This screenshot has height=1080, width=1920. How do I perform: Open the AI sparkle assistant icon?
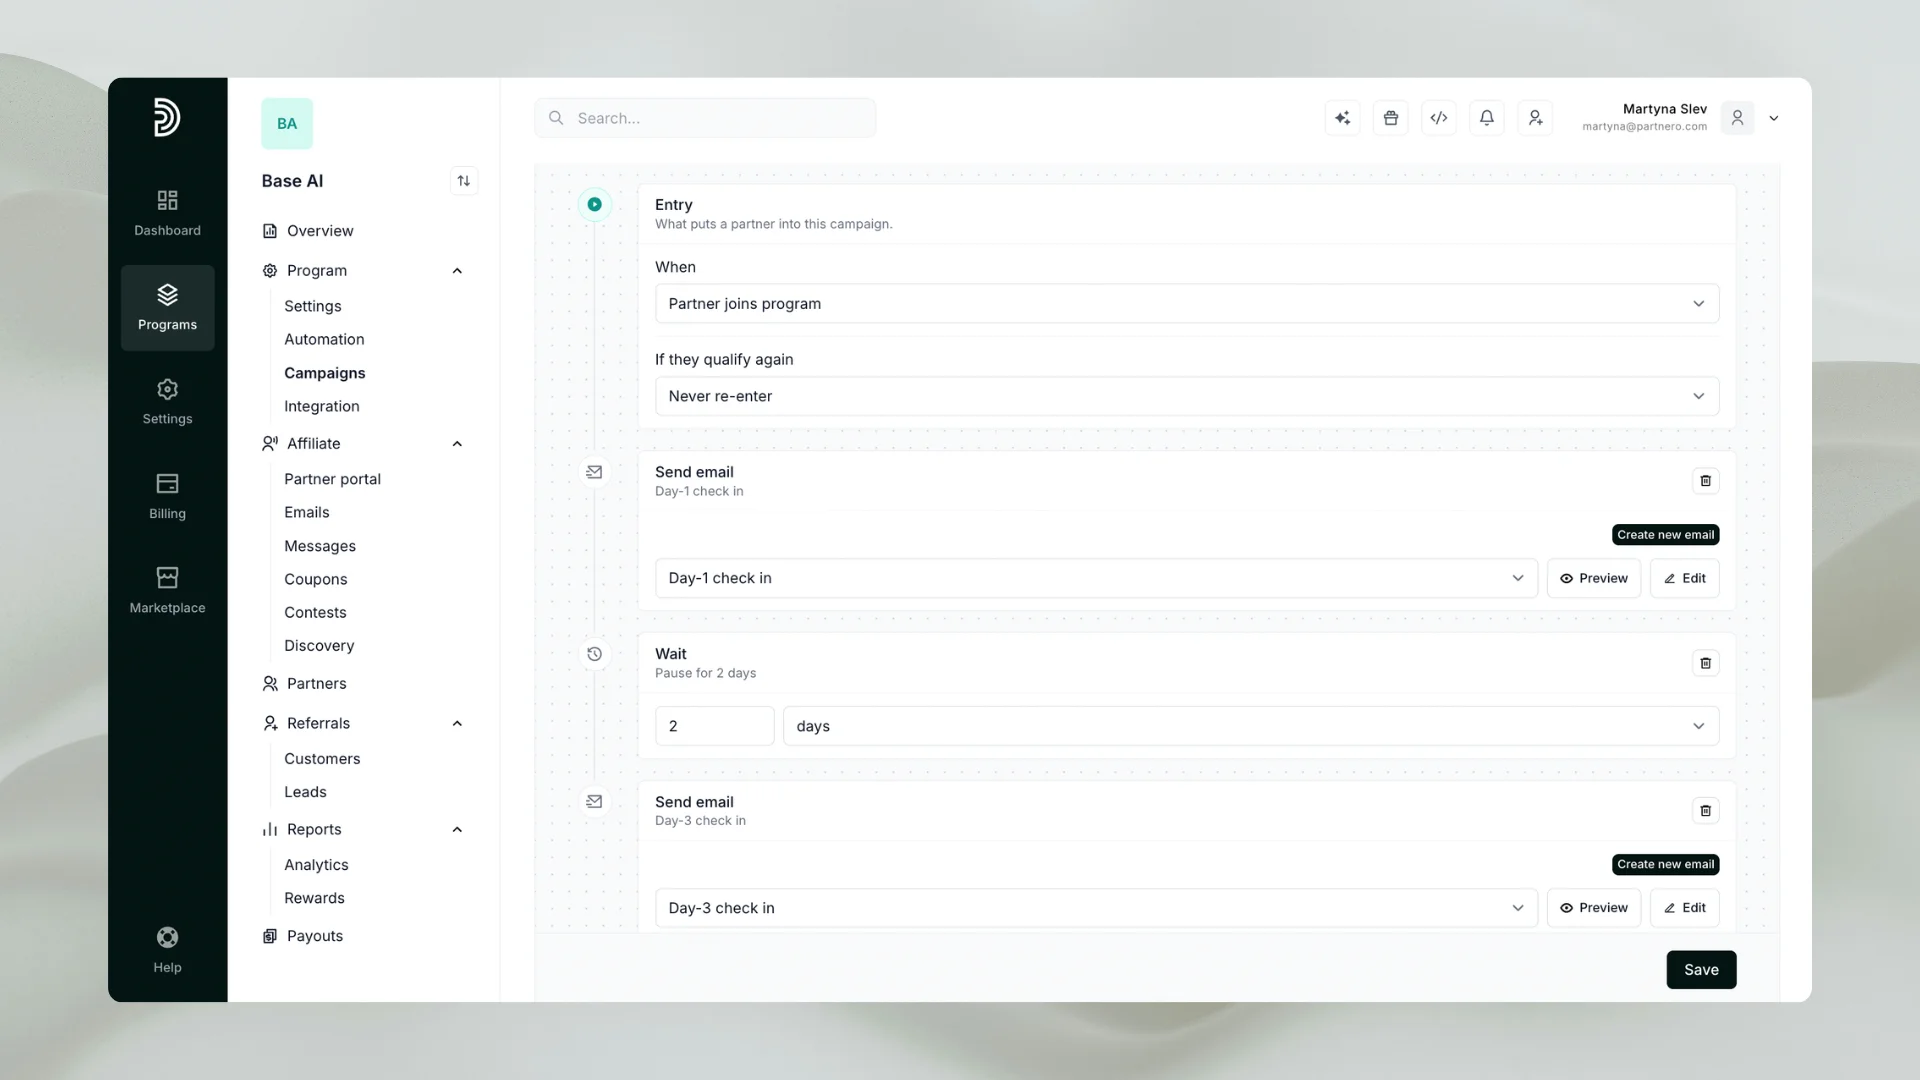1342,118
